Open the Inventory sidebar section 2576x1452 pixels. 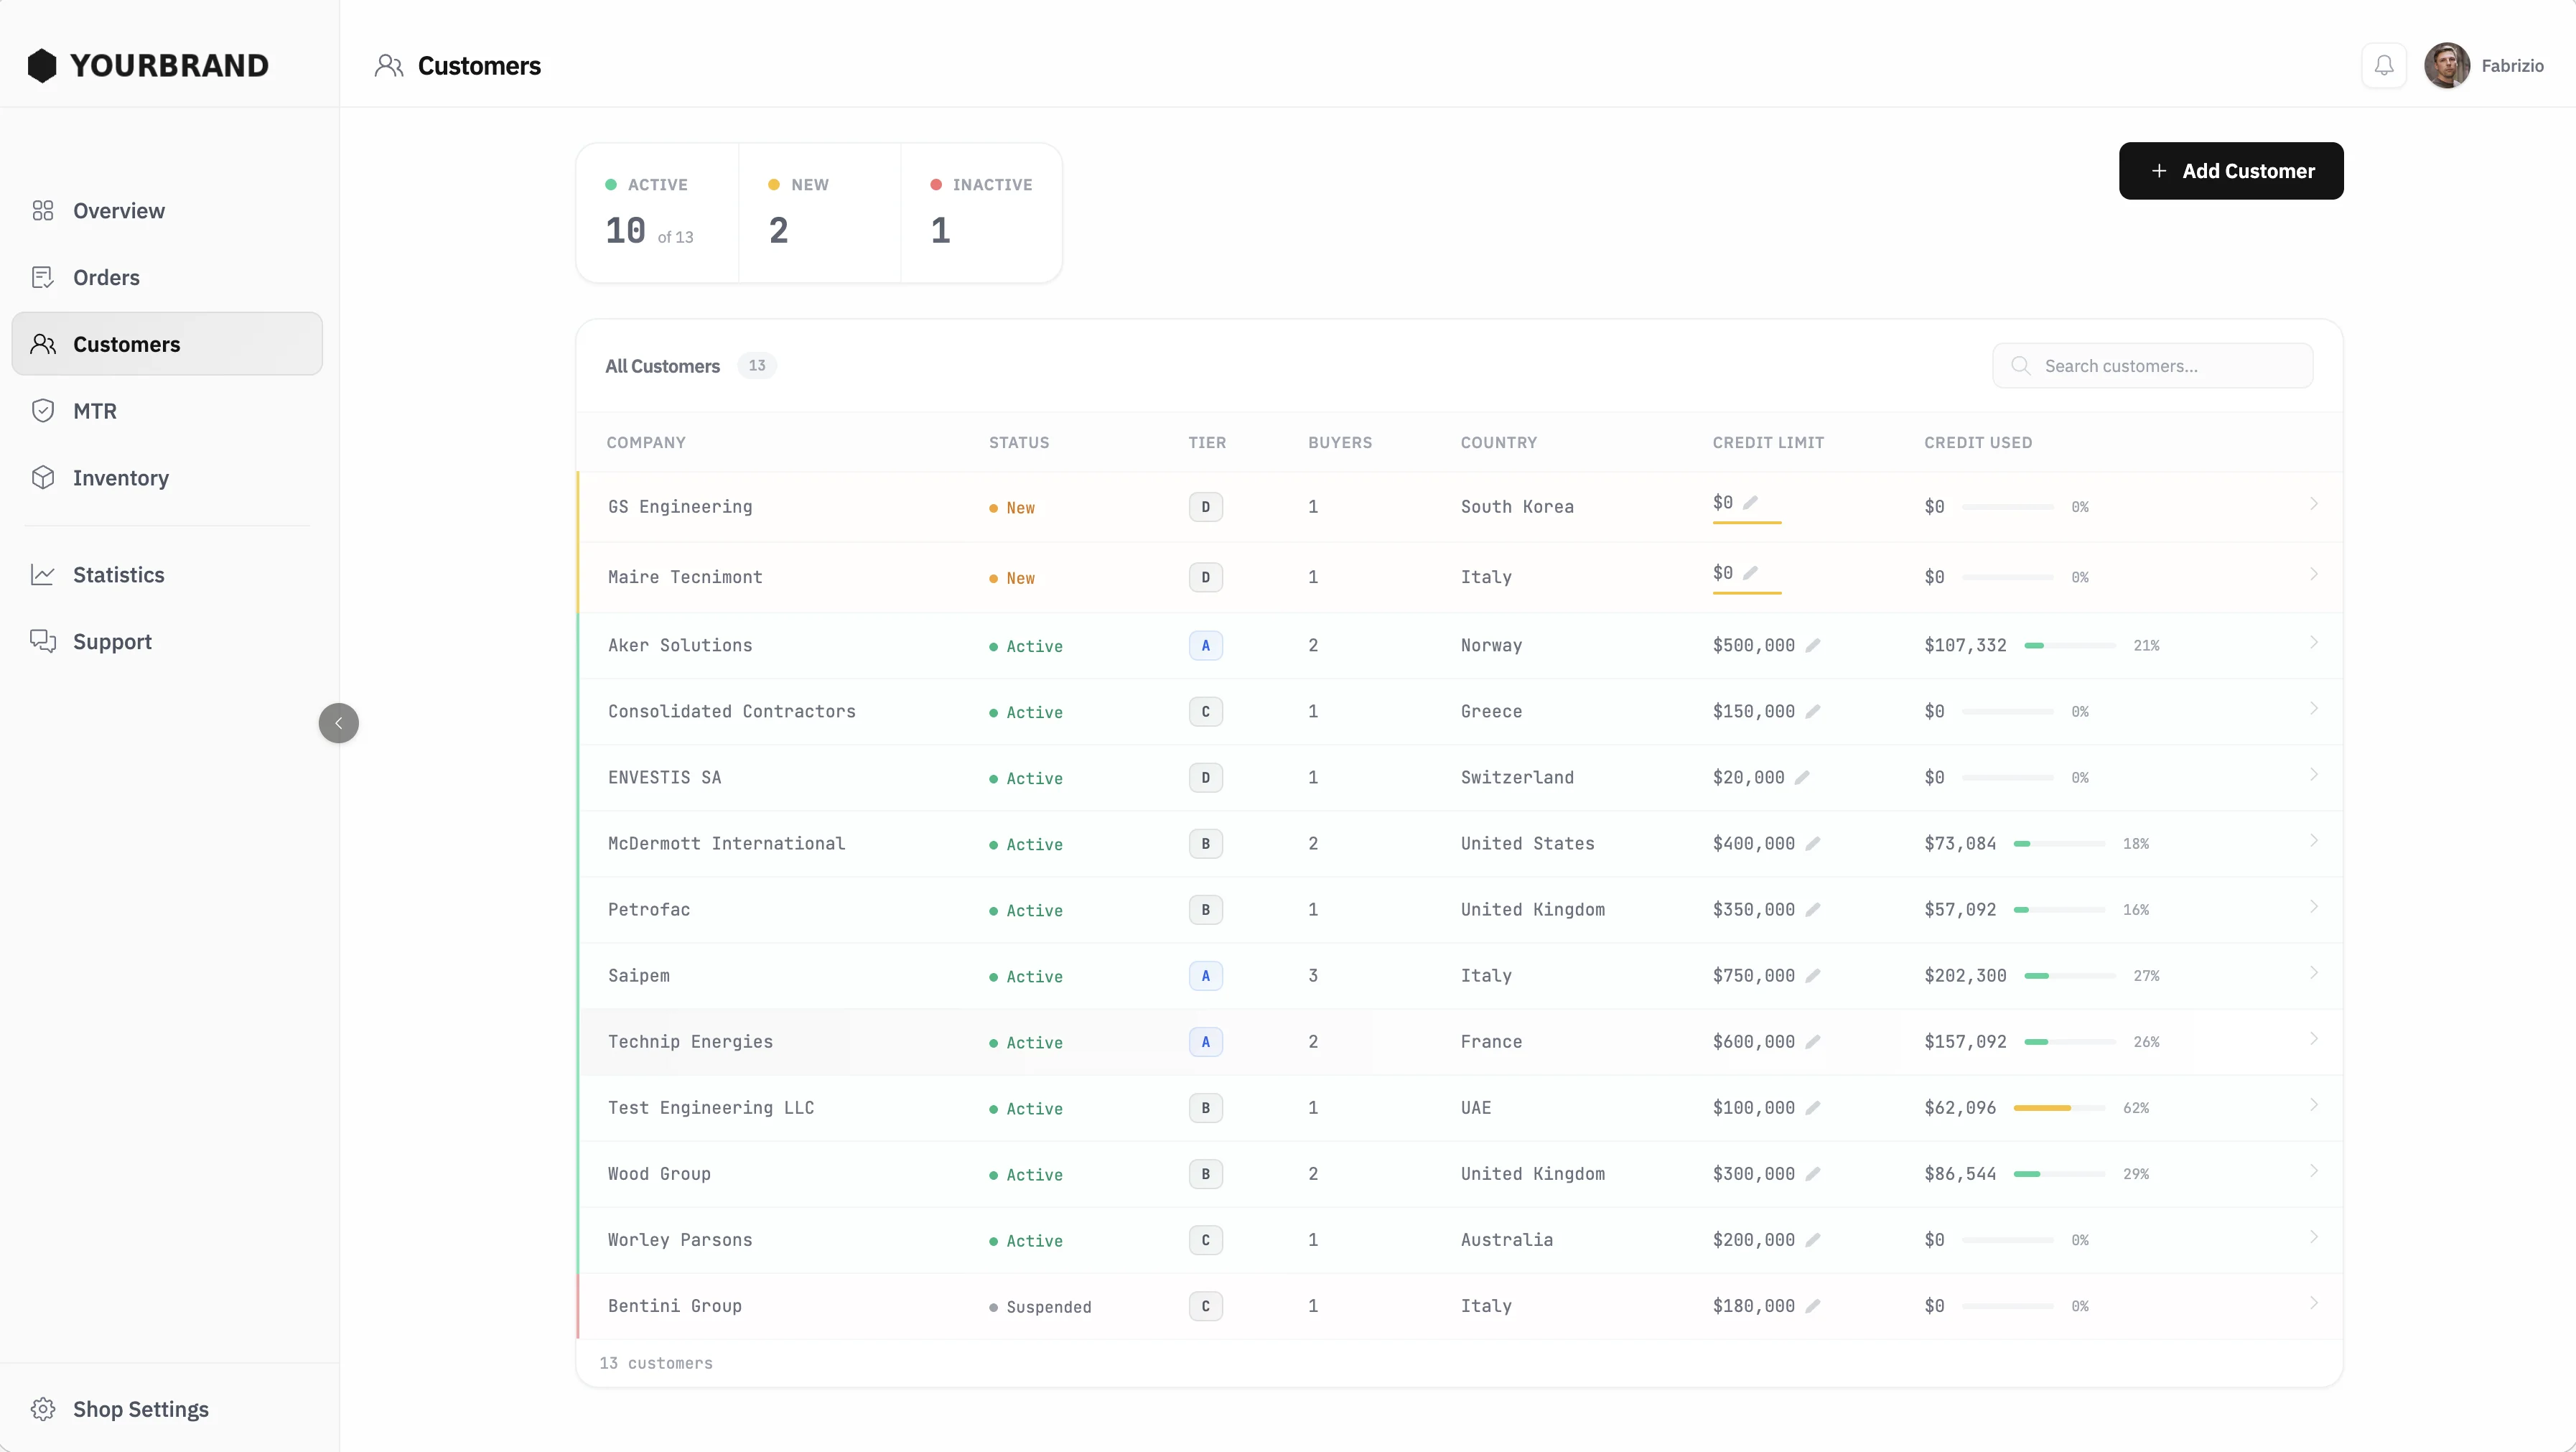[120, 478]
